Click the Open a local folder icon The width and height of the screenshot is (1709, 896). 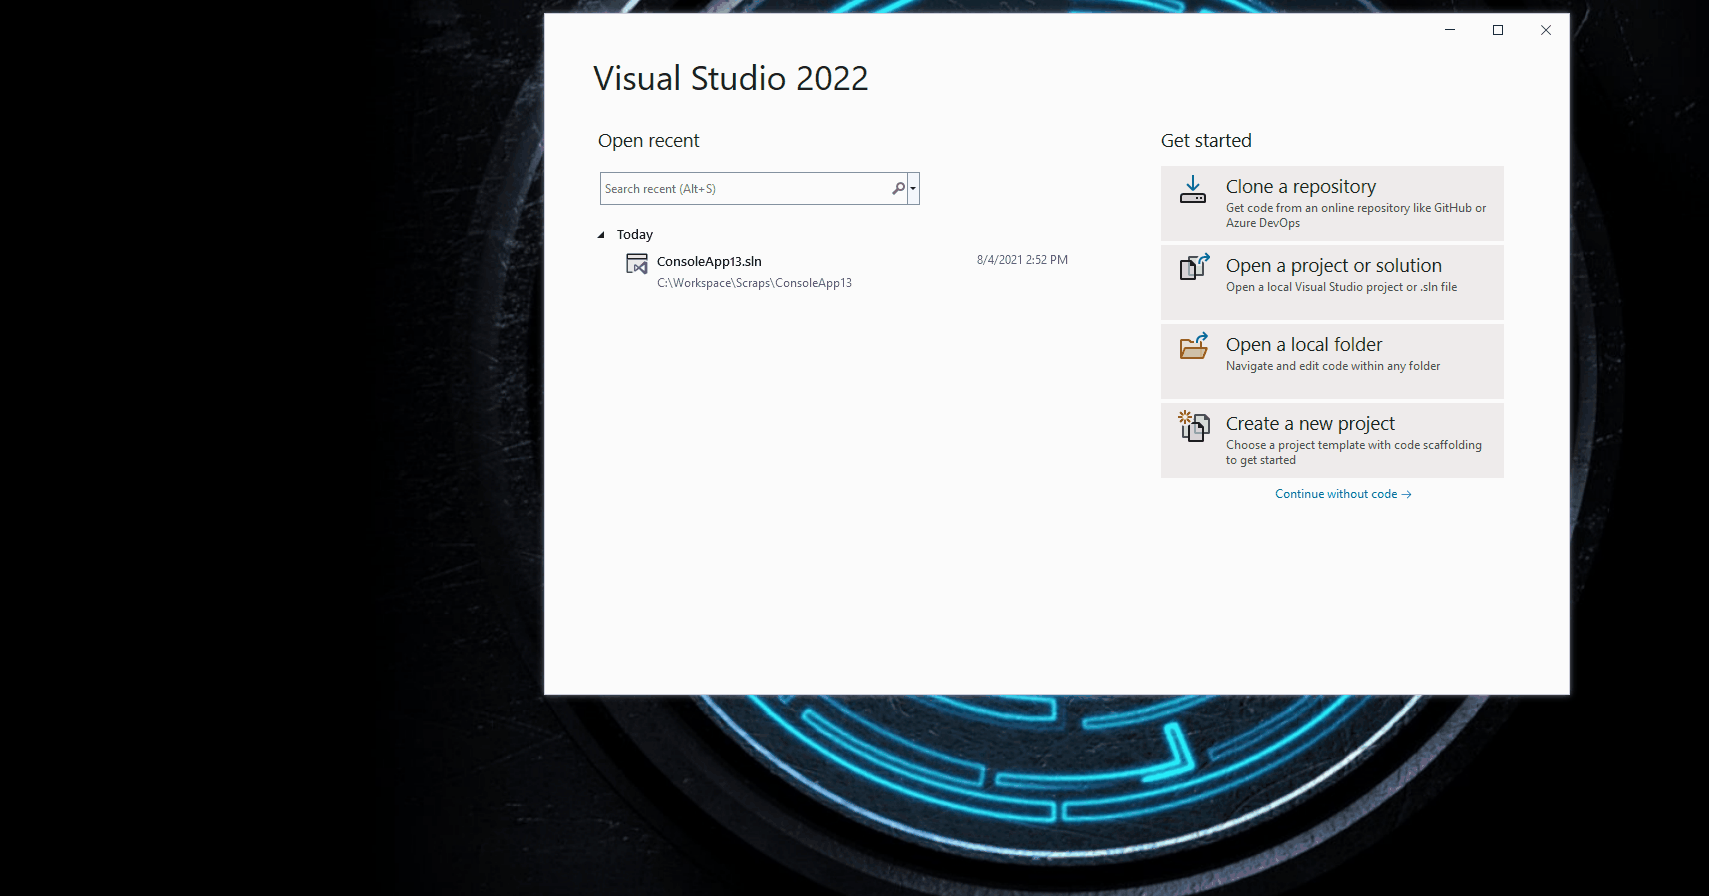pos(1194,346)
